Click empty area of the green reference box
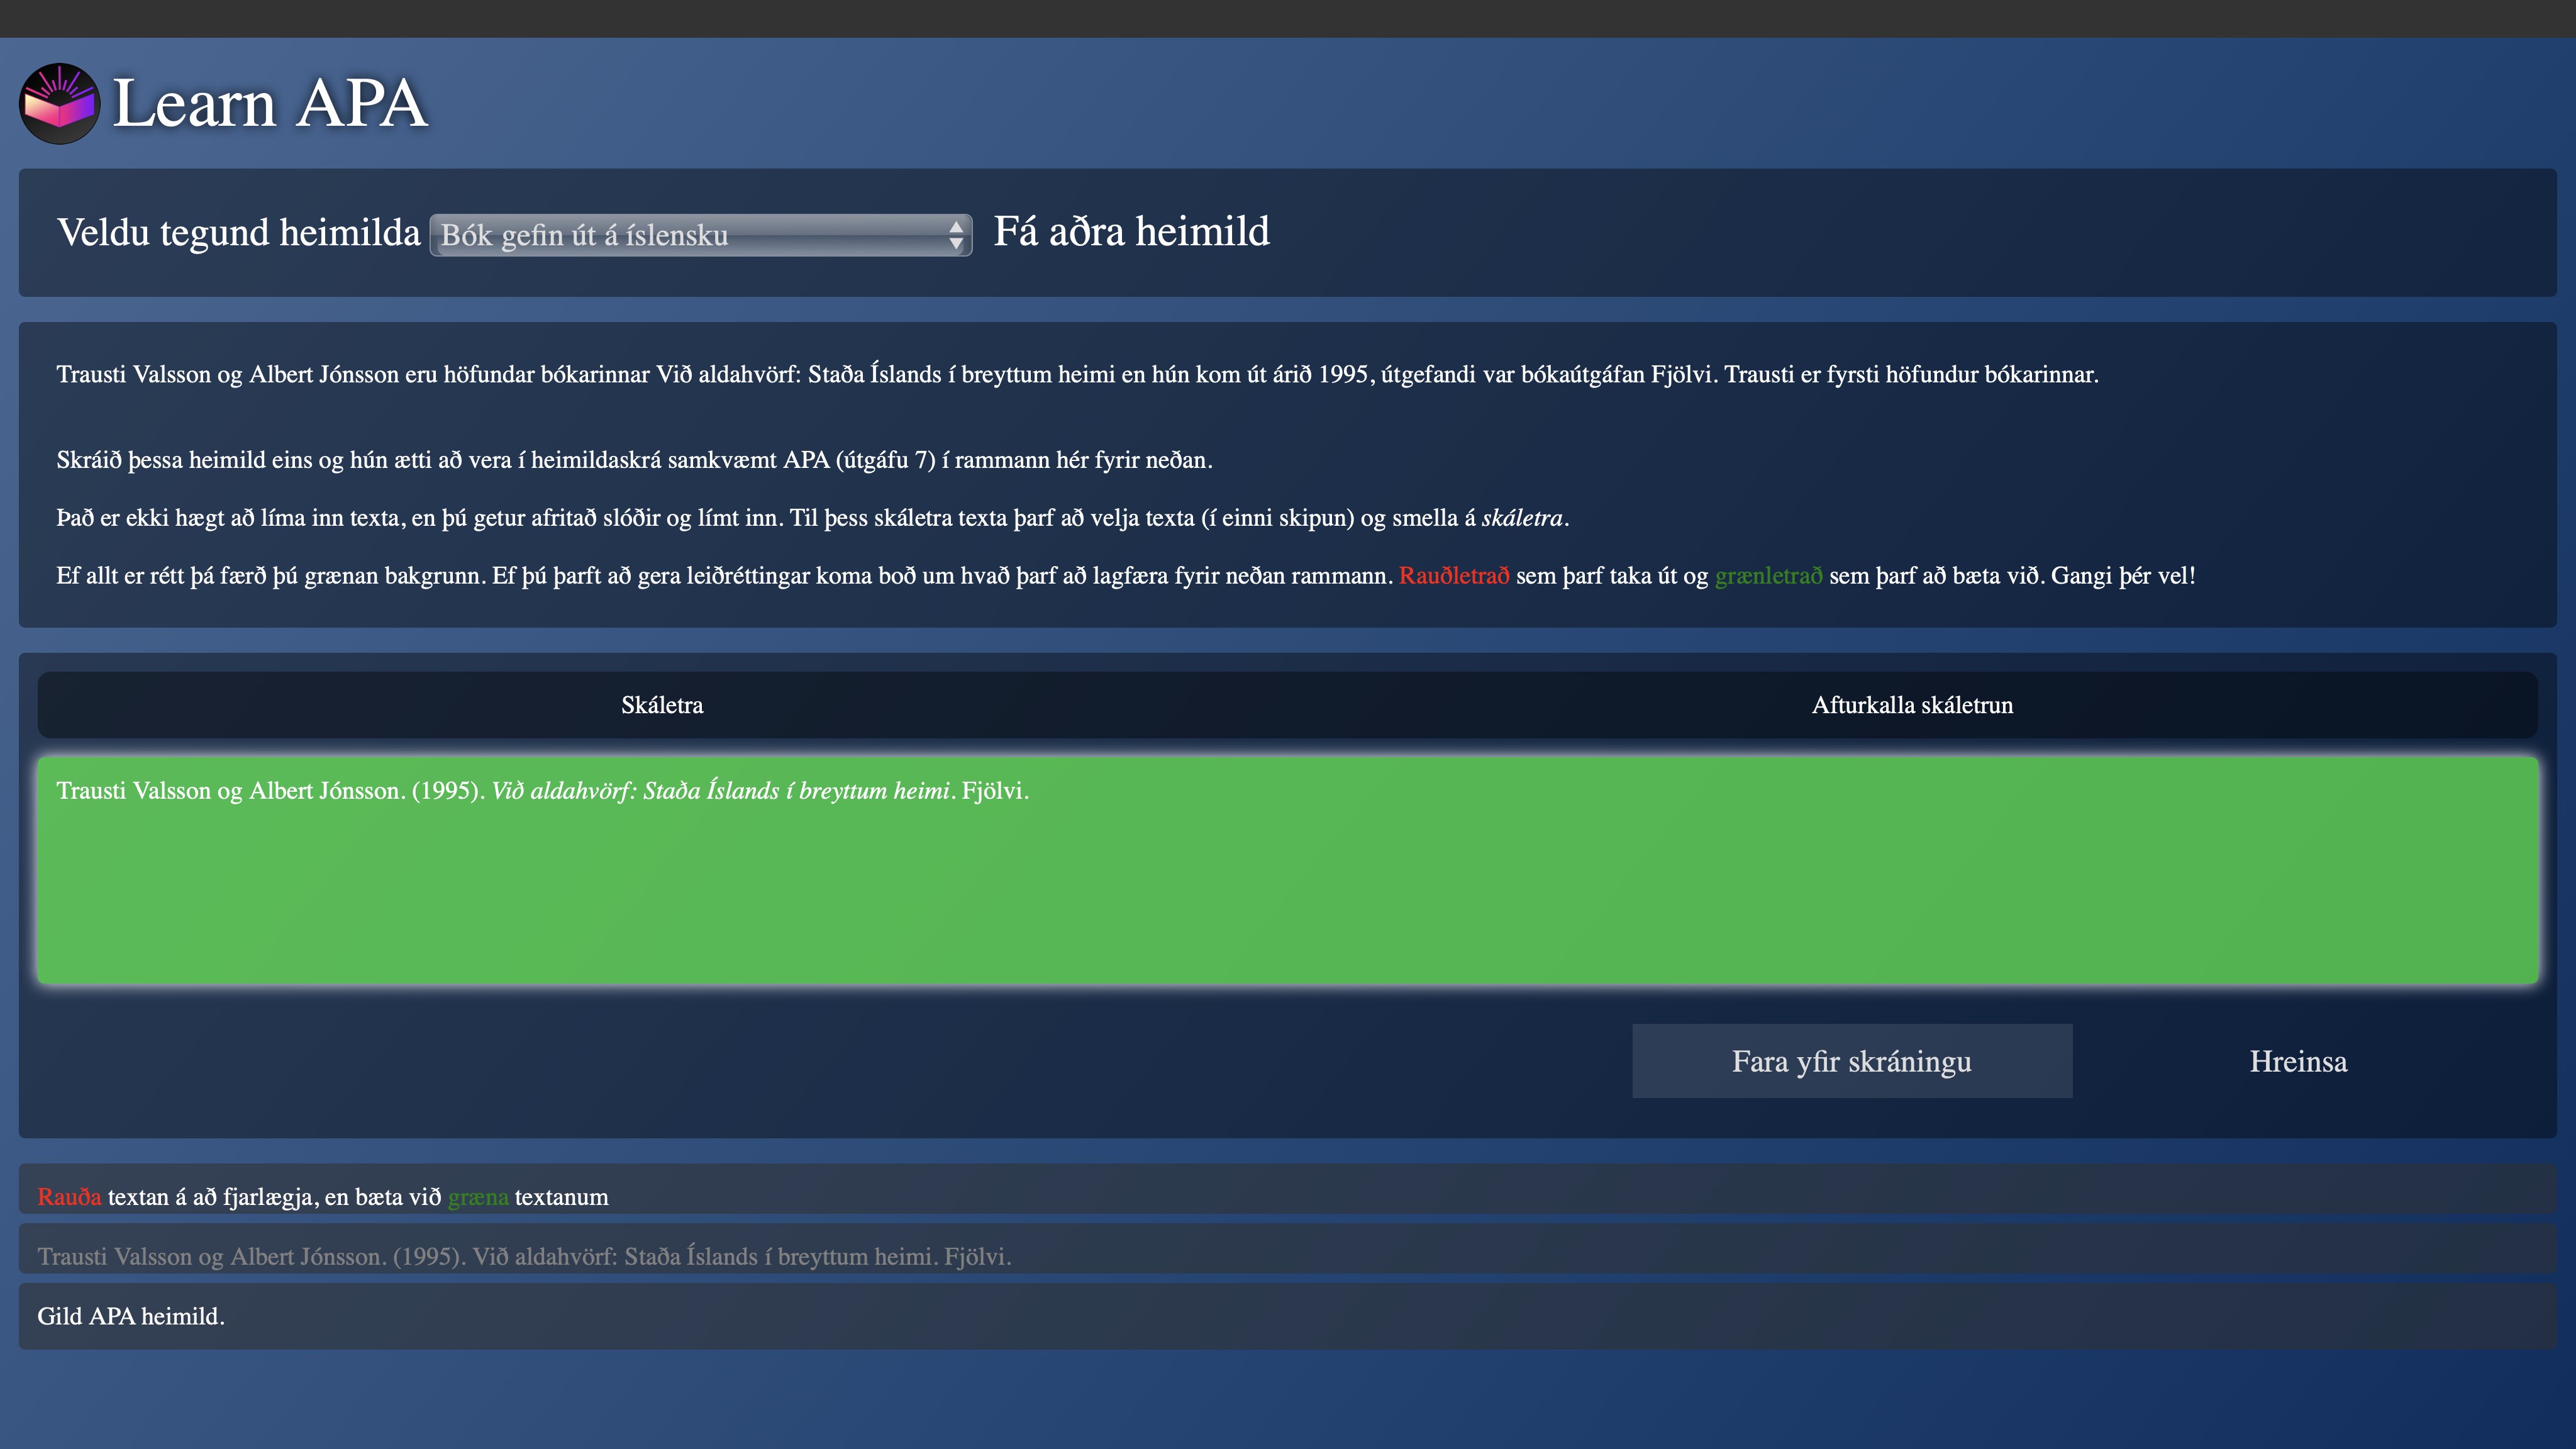Viewport: 2576px width, 1449px height. 1286,900
